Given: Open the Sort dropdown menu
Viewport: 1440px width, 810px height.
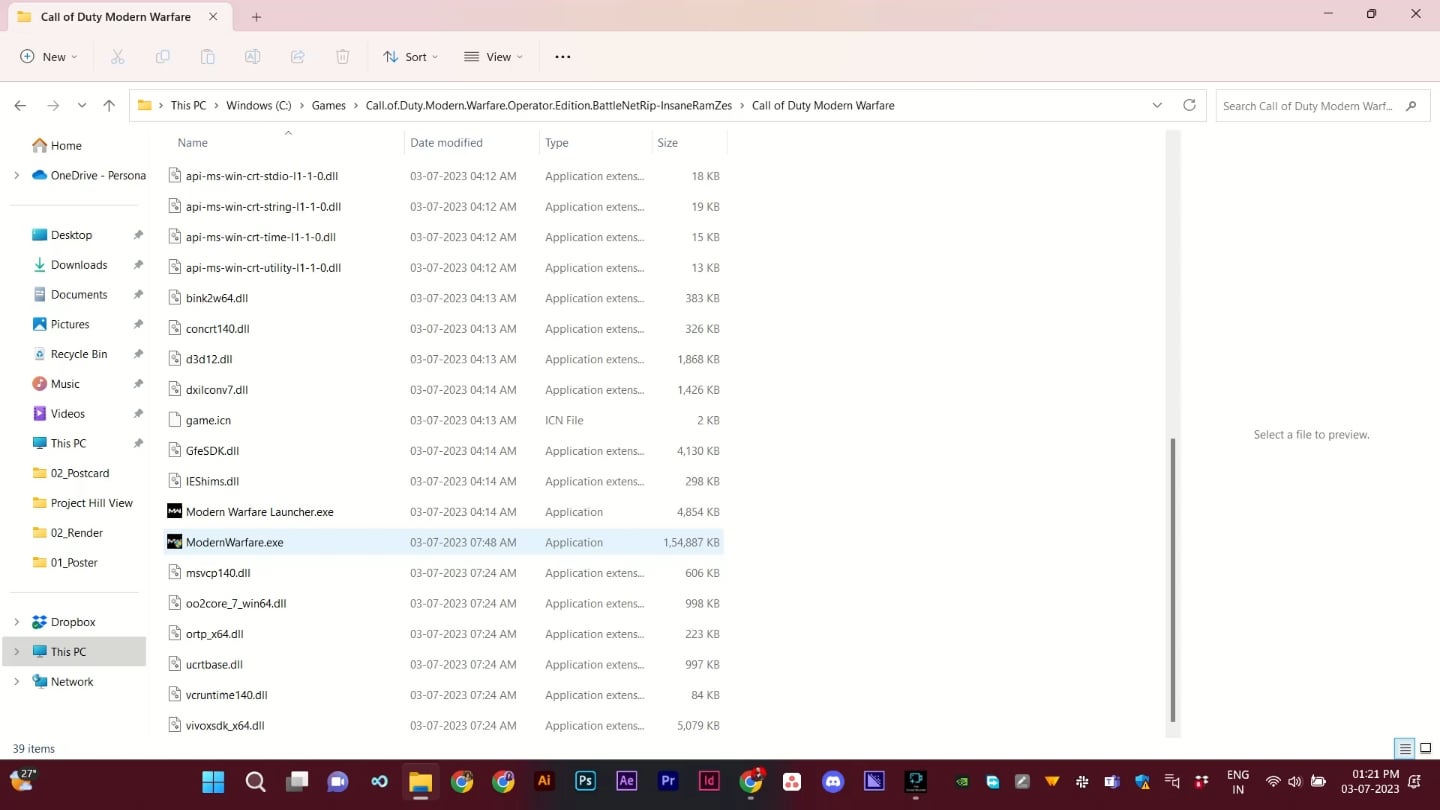Looking at the screenshot, I should pyautogui.click(x=411, y=57).
